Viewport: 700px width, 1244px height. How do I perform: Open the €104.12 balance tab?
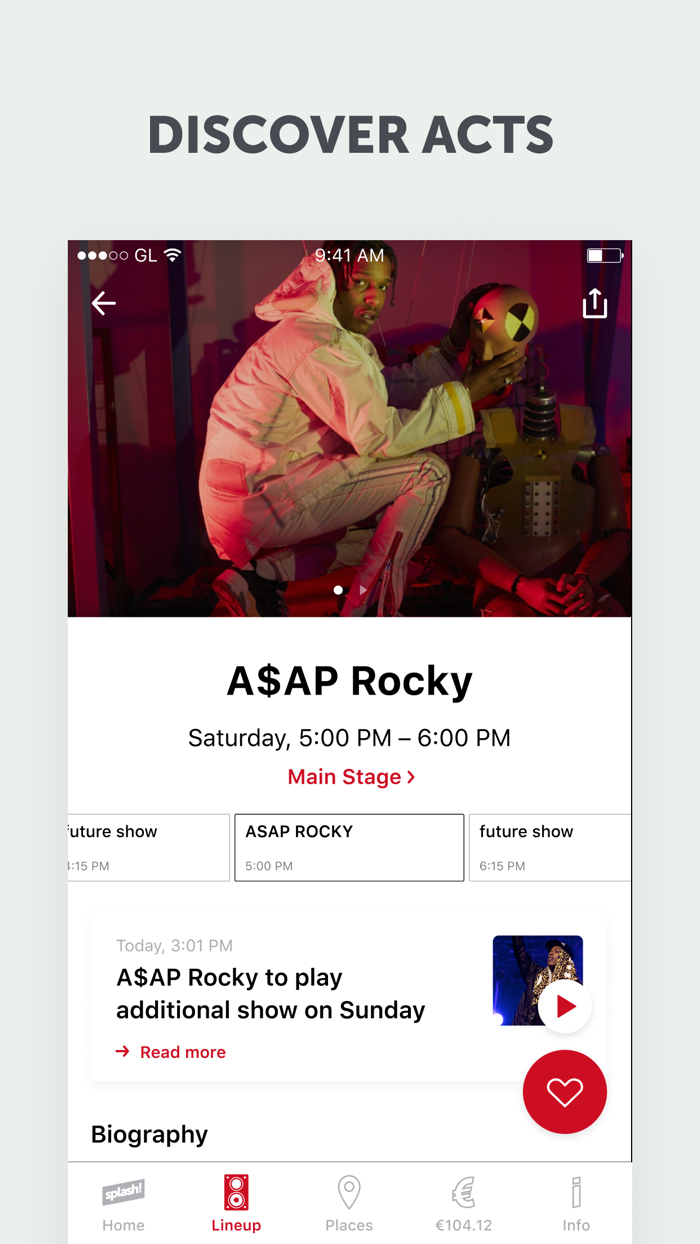coord(462,1205)
